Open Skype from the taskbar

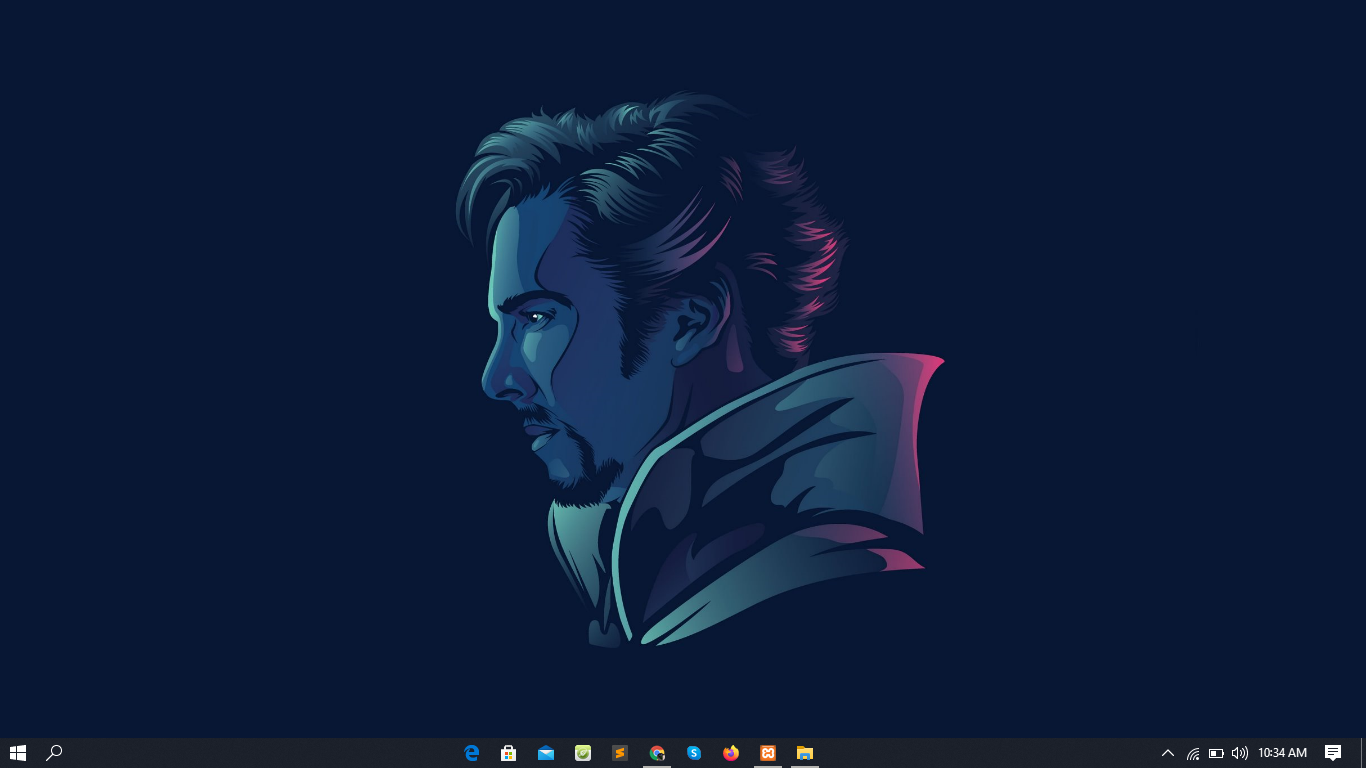click(x=694, y=753)
